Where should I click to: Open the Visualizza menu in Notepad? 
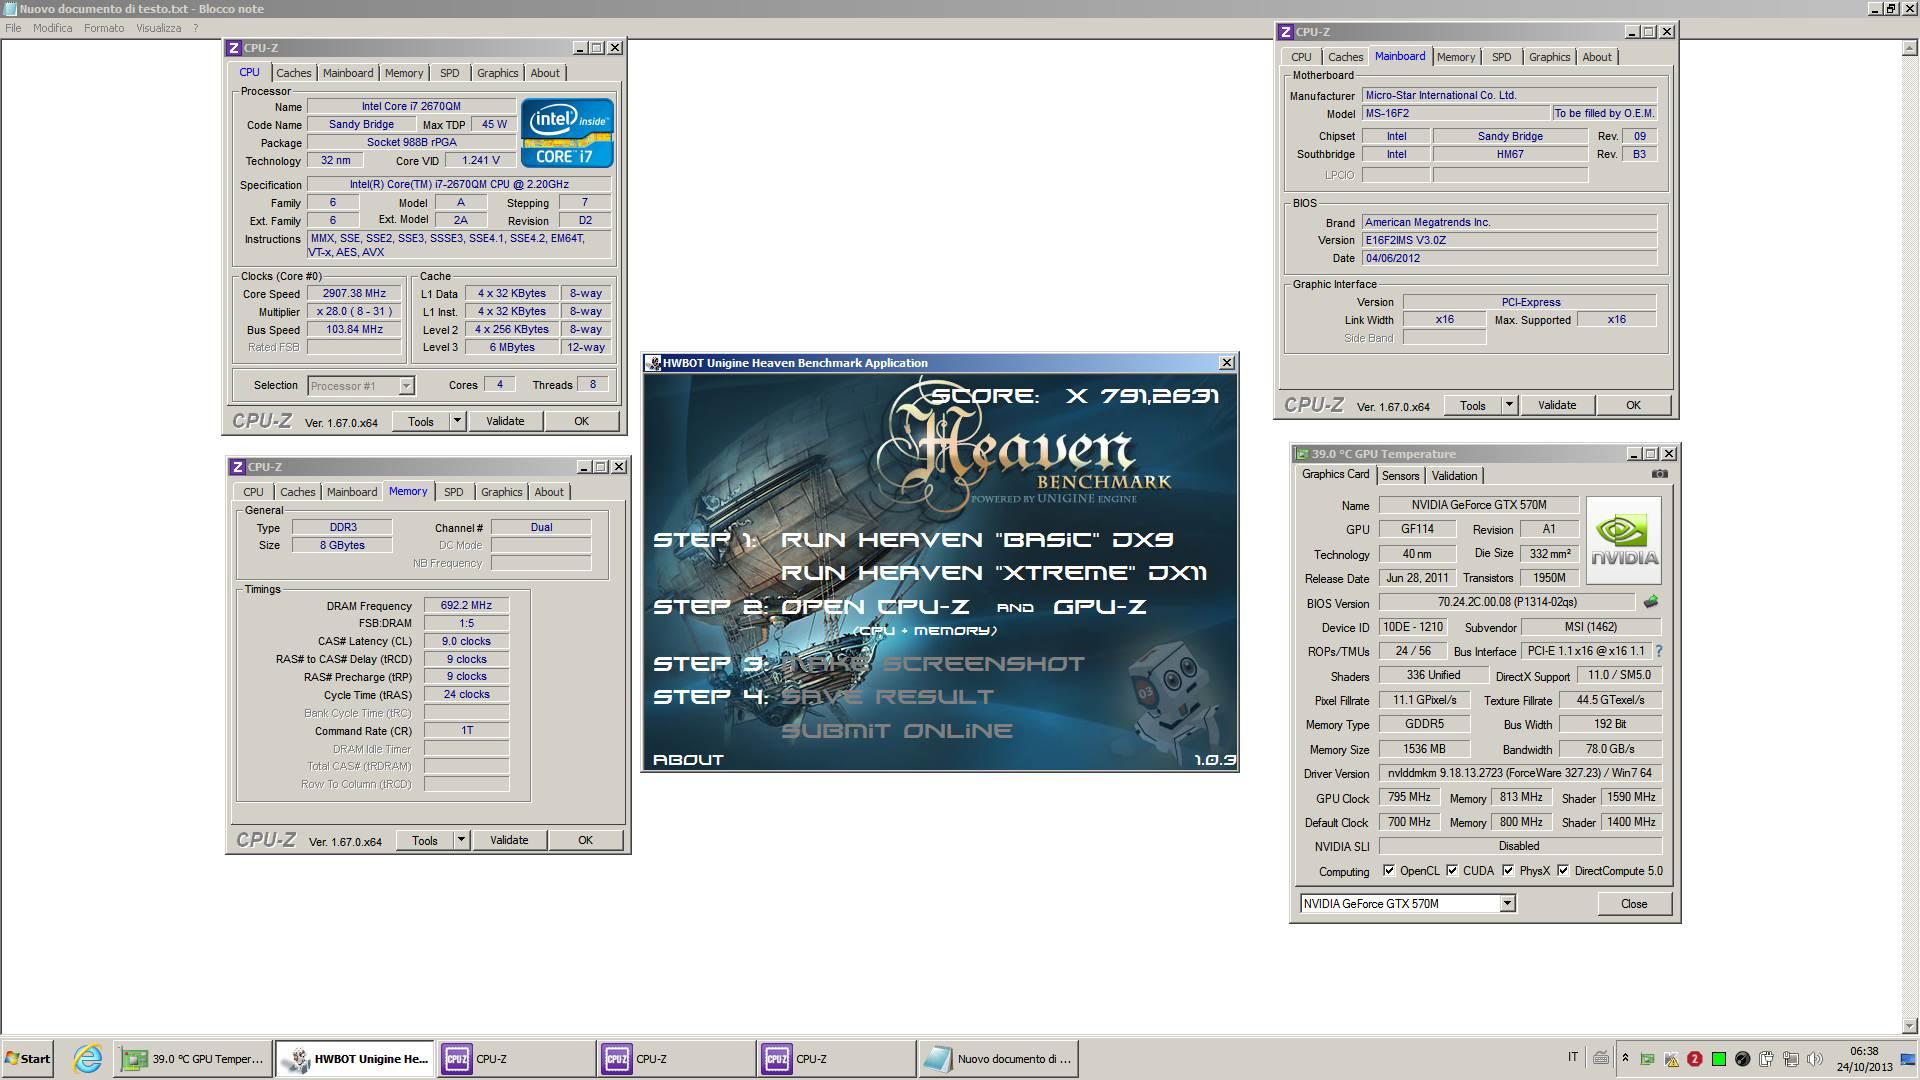(x=159, y=28)
